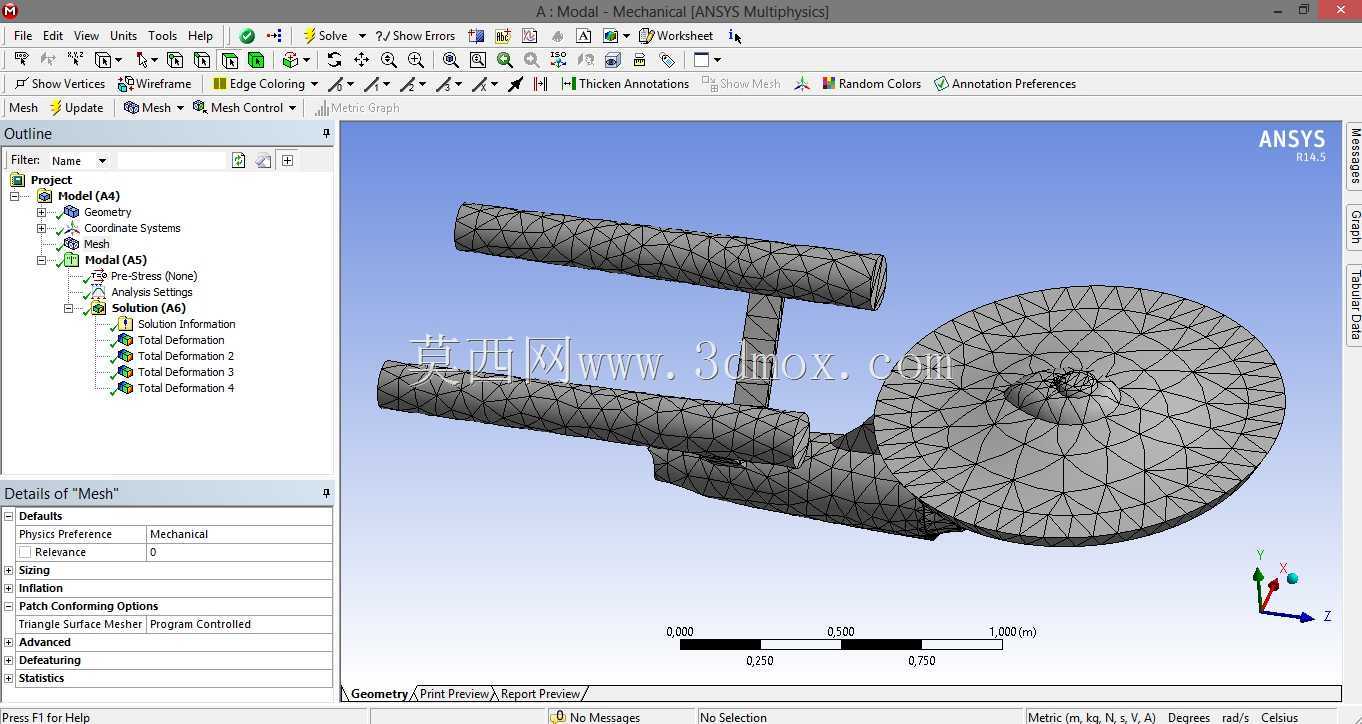Screen dimensions: 1362x724
Task: Toggle Thicken Annotations
Action: pos(625,84)
